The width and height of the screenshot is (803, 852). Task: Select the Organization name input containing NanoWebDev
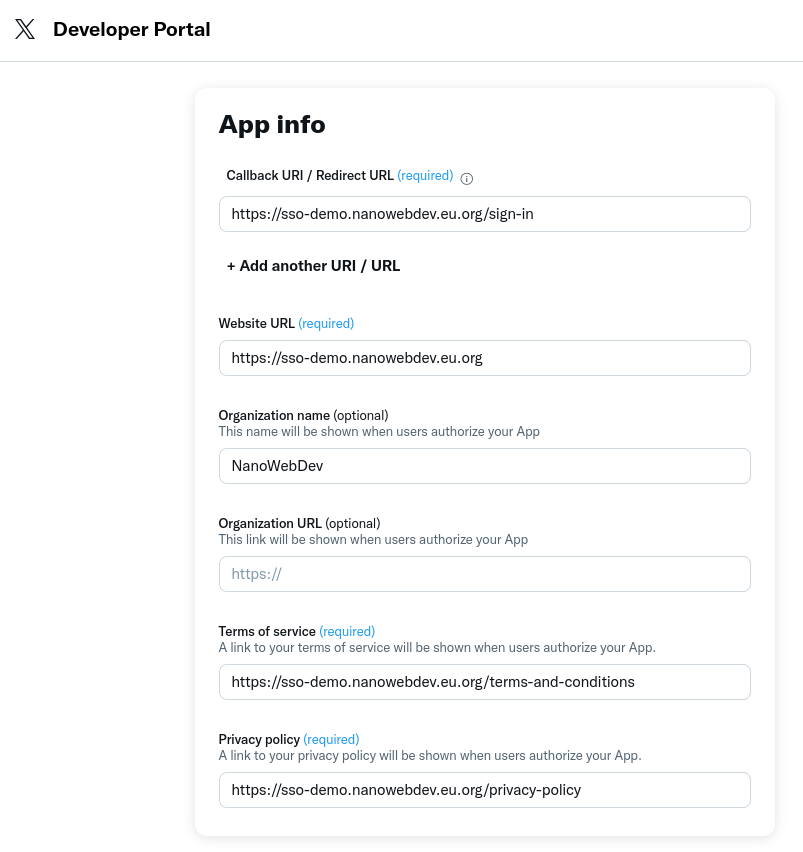pos(484,466)
